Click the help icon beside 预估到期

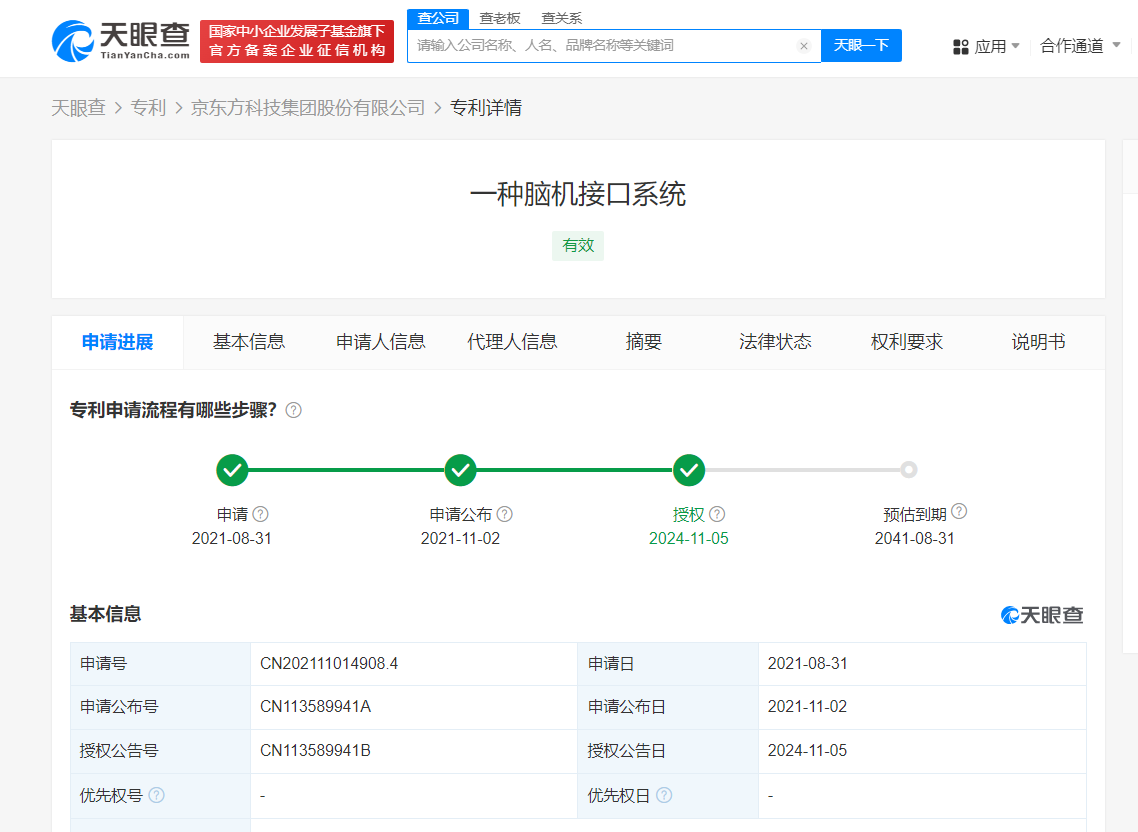click(959, 512)
